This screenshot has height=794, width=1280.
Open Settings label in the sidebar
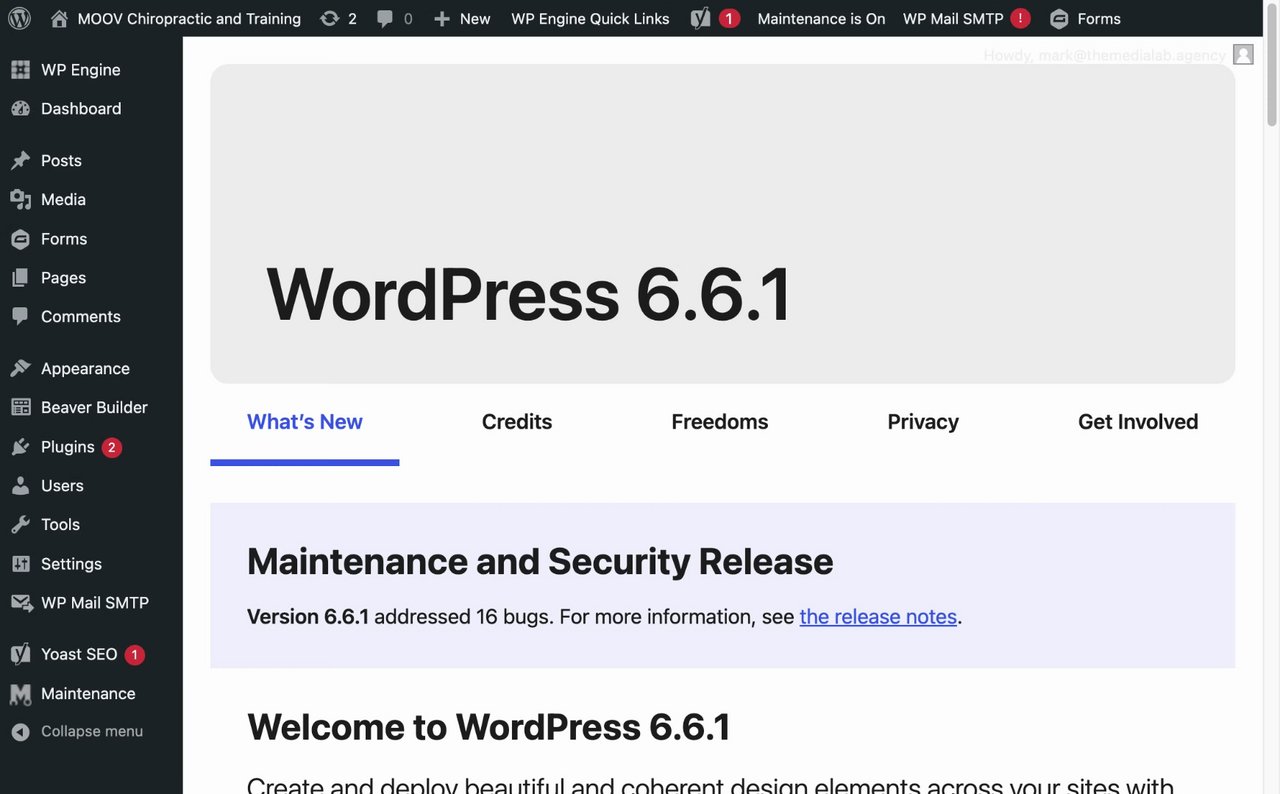point(71,564)
